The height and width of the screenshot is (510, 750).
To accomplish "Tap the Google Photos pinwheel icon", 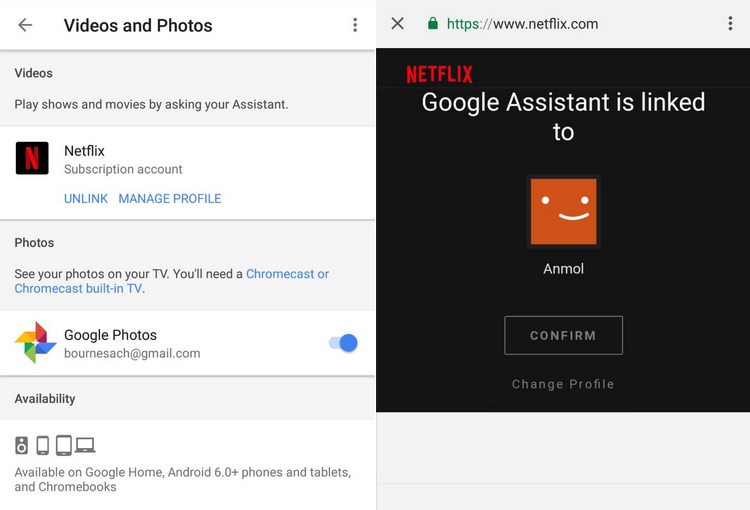I will coord(35,343).
